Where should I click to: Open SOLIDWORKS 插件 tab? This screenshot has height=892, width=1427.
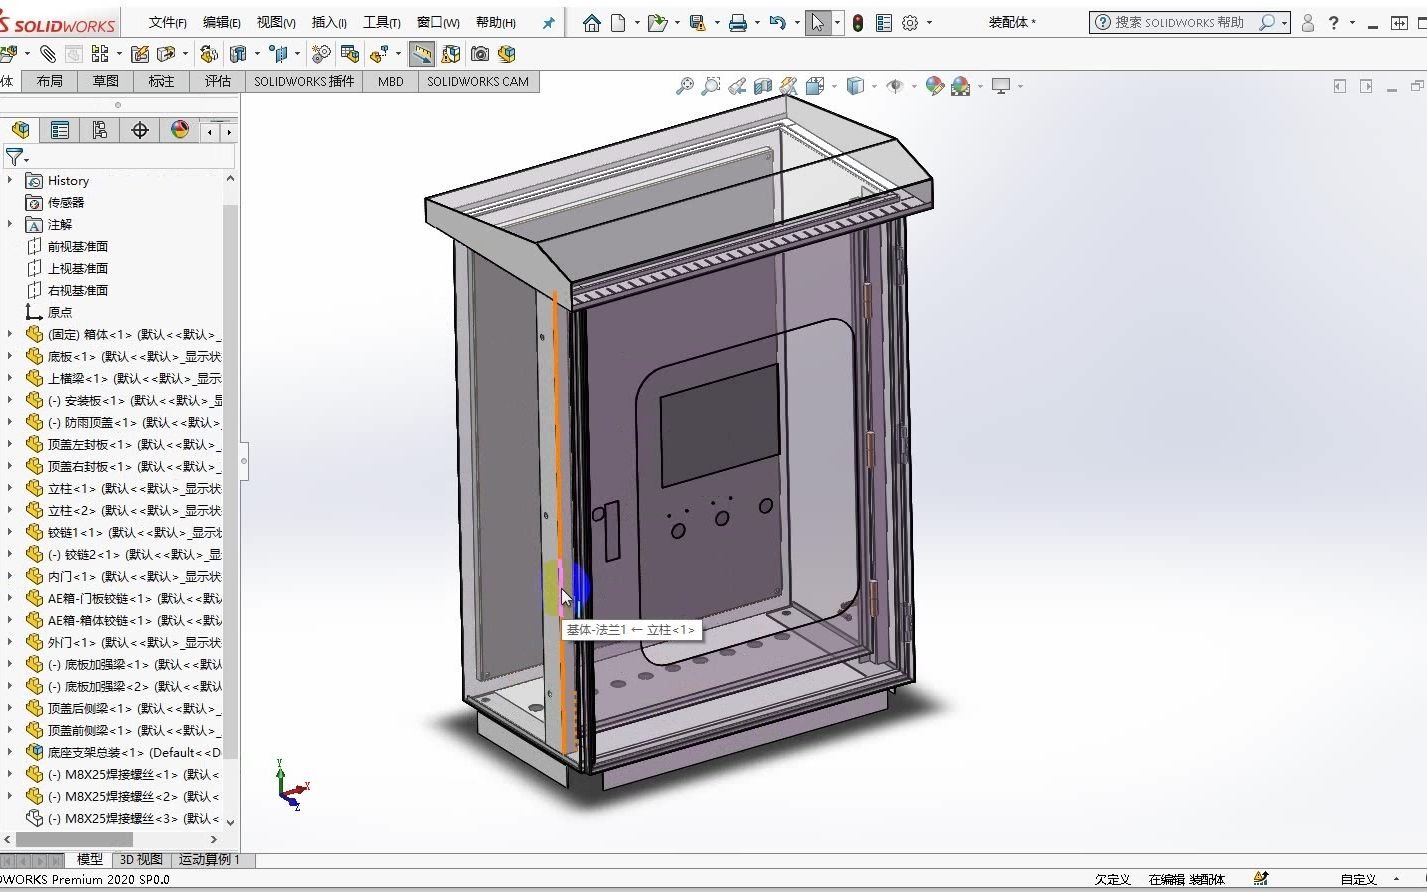pos(304,81)
